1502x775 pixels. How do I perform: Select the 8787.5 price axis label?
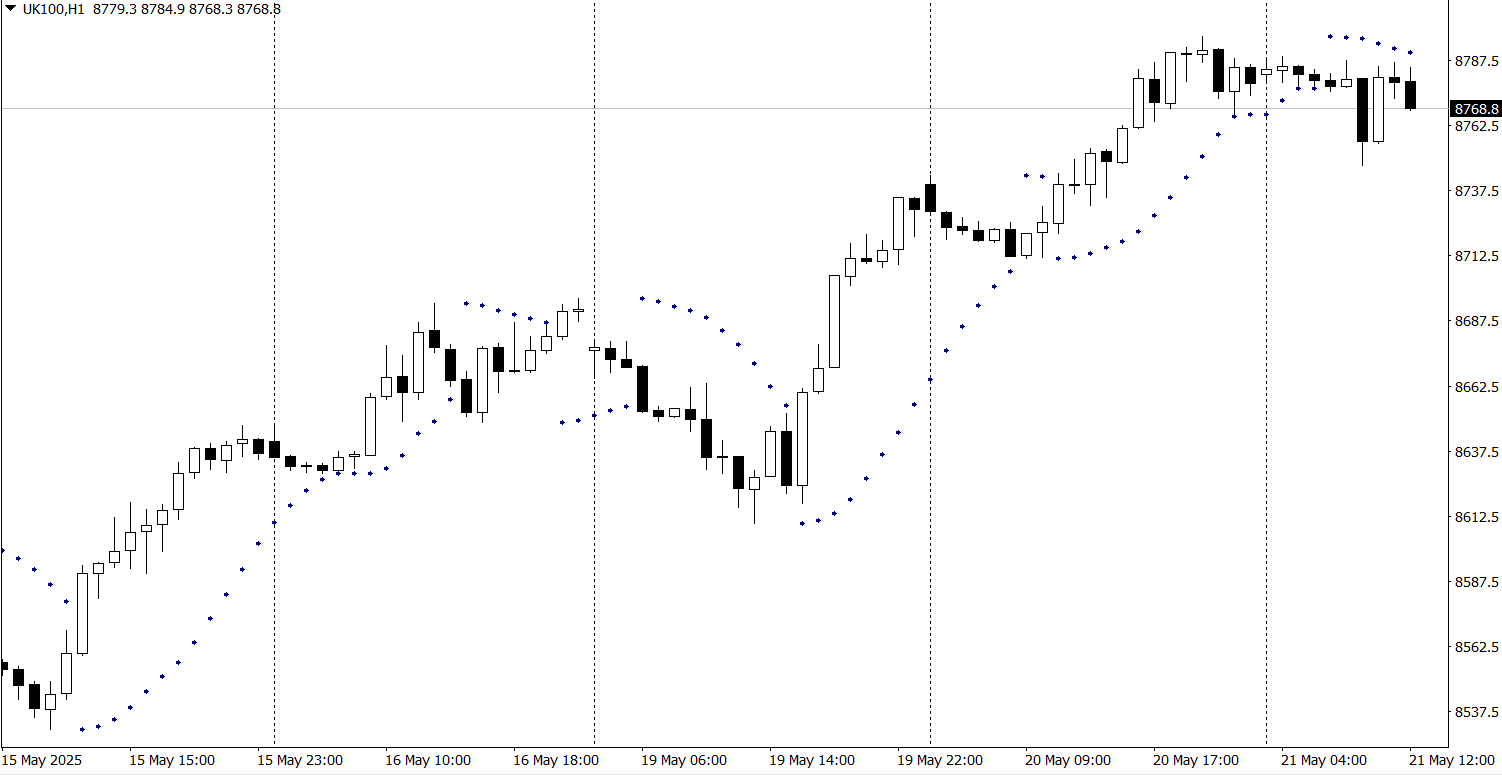(x=1477, y=61)
